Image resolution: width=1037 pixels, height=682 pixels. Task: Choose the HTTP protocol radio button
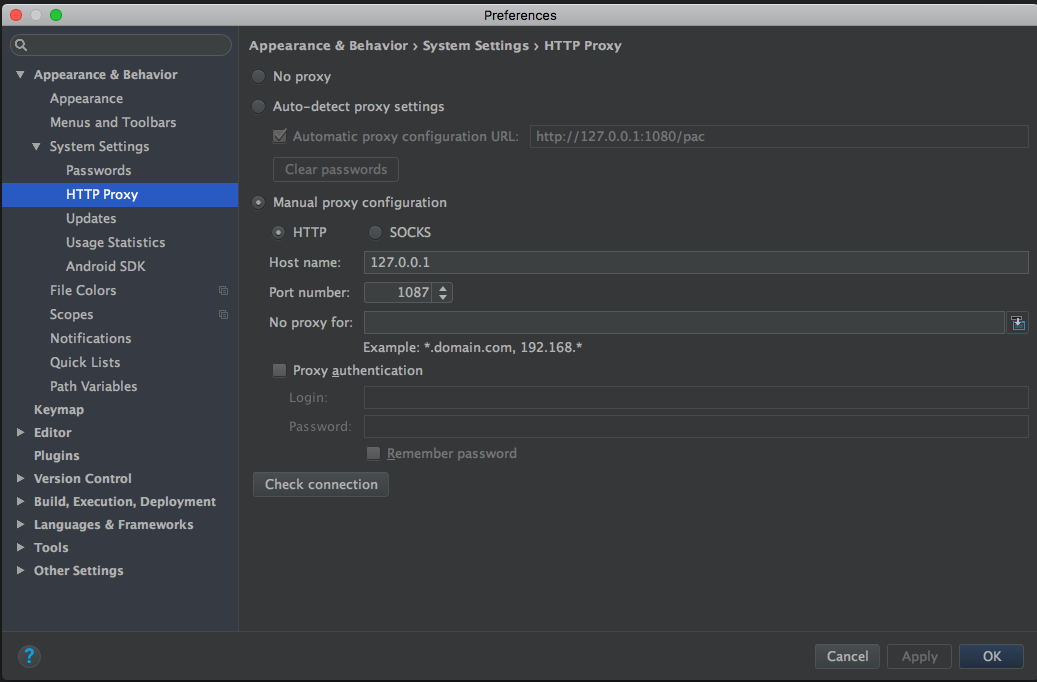278,232
